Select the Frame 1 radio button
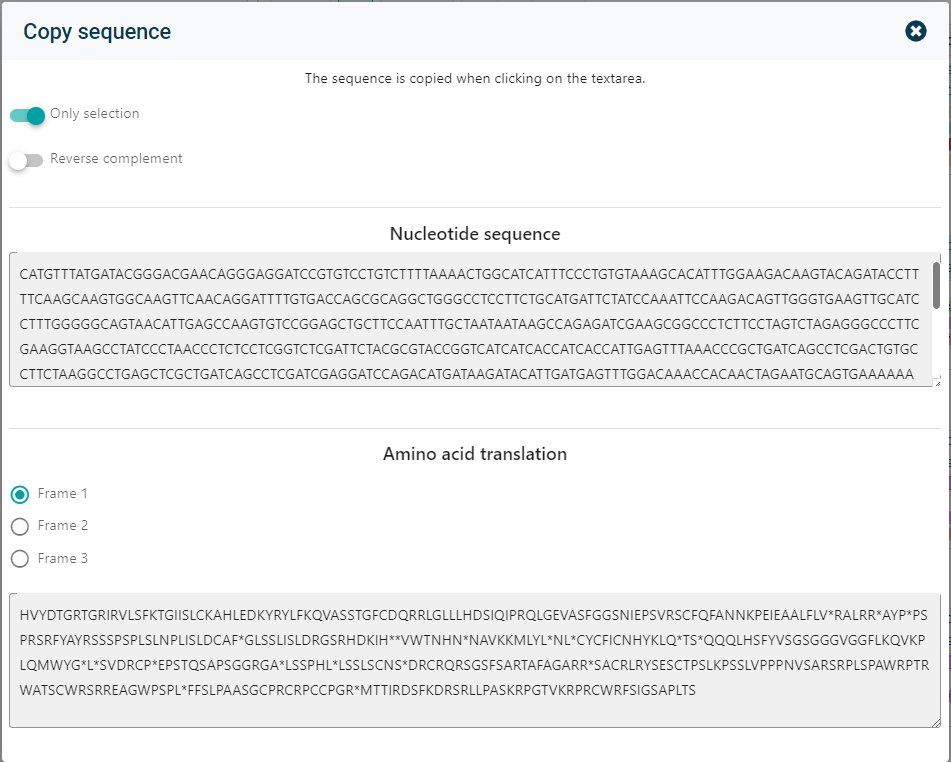Viewport: 951px width, 762px height. [x=19, y=494]
